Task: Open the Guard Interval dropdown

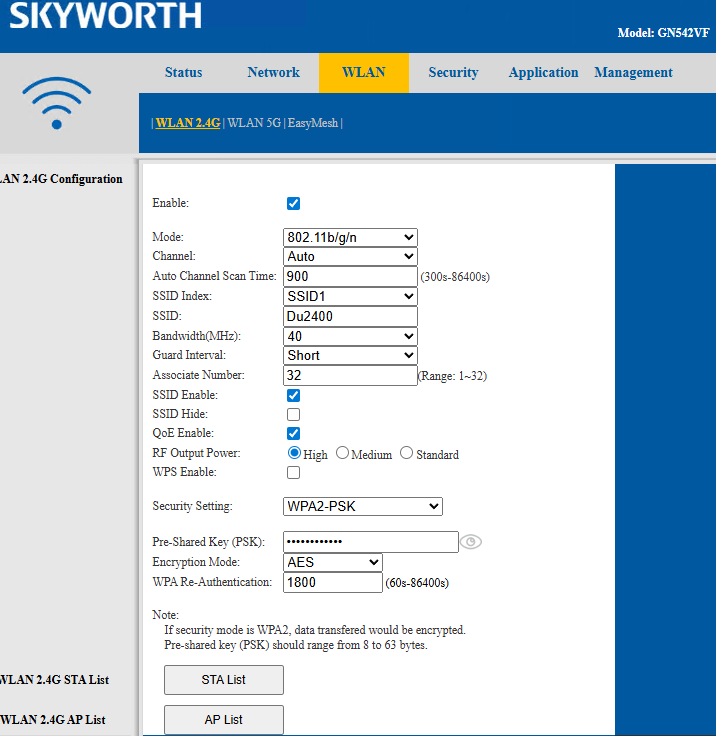Action: point(350,355)
